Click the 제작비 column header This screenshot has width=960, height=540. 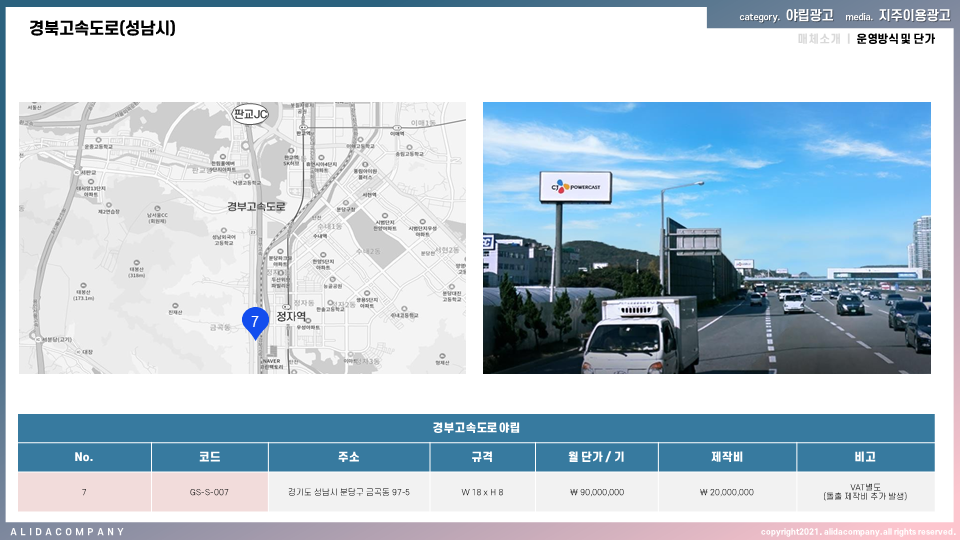[x=727, y=457]
